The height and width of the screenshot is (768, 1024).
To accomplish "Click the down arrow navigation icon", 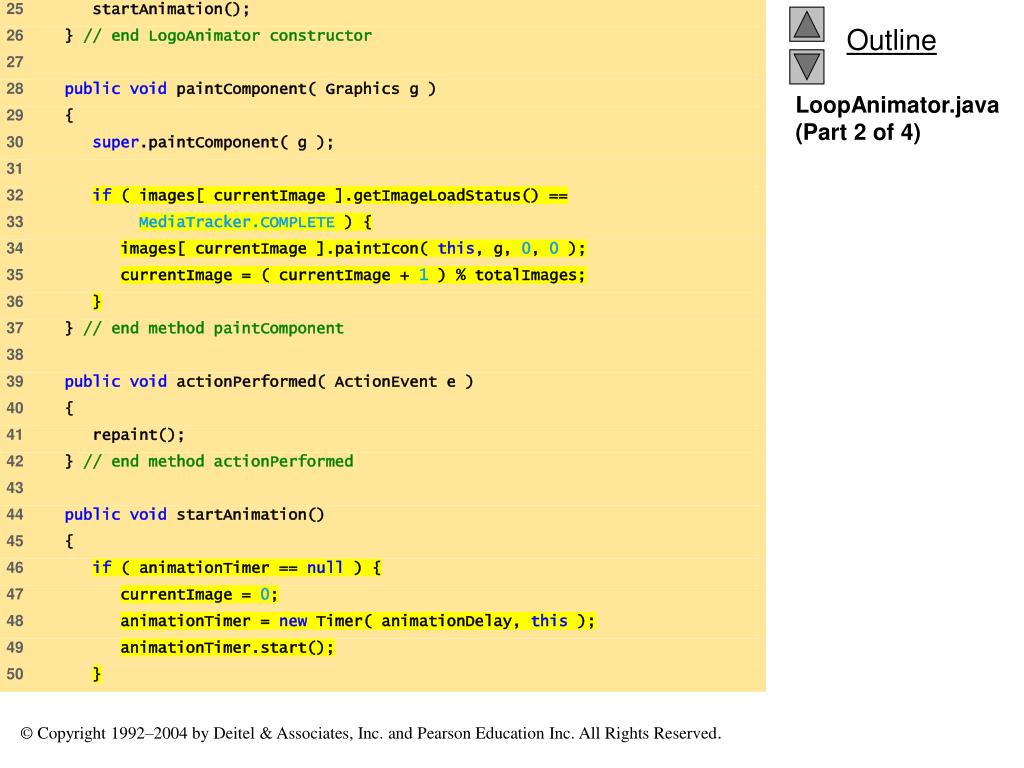I will [807, 67].
